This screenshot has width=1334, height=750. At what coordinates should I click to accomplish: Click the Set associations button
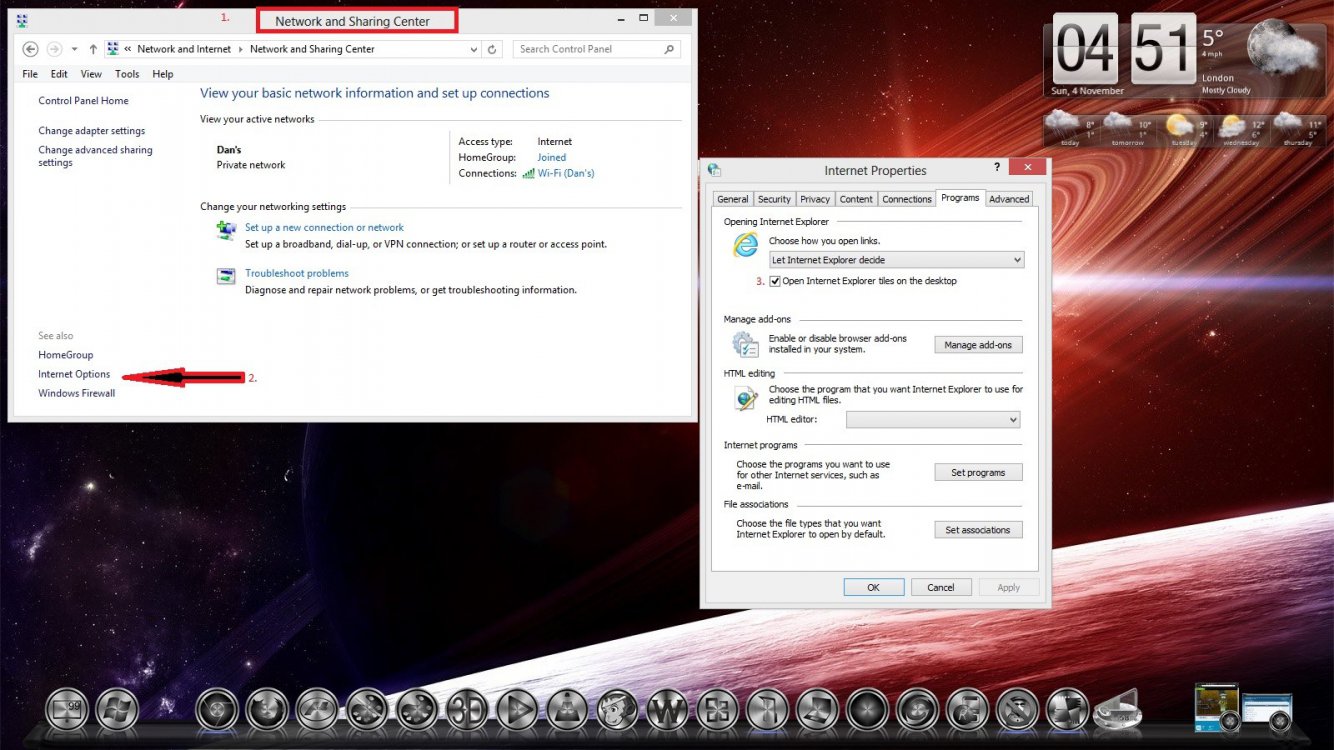[x=978, y=530]
